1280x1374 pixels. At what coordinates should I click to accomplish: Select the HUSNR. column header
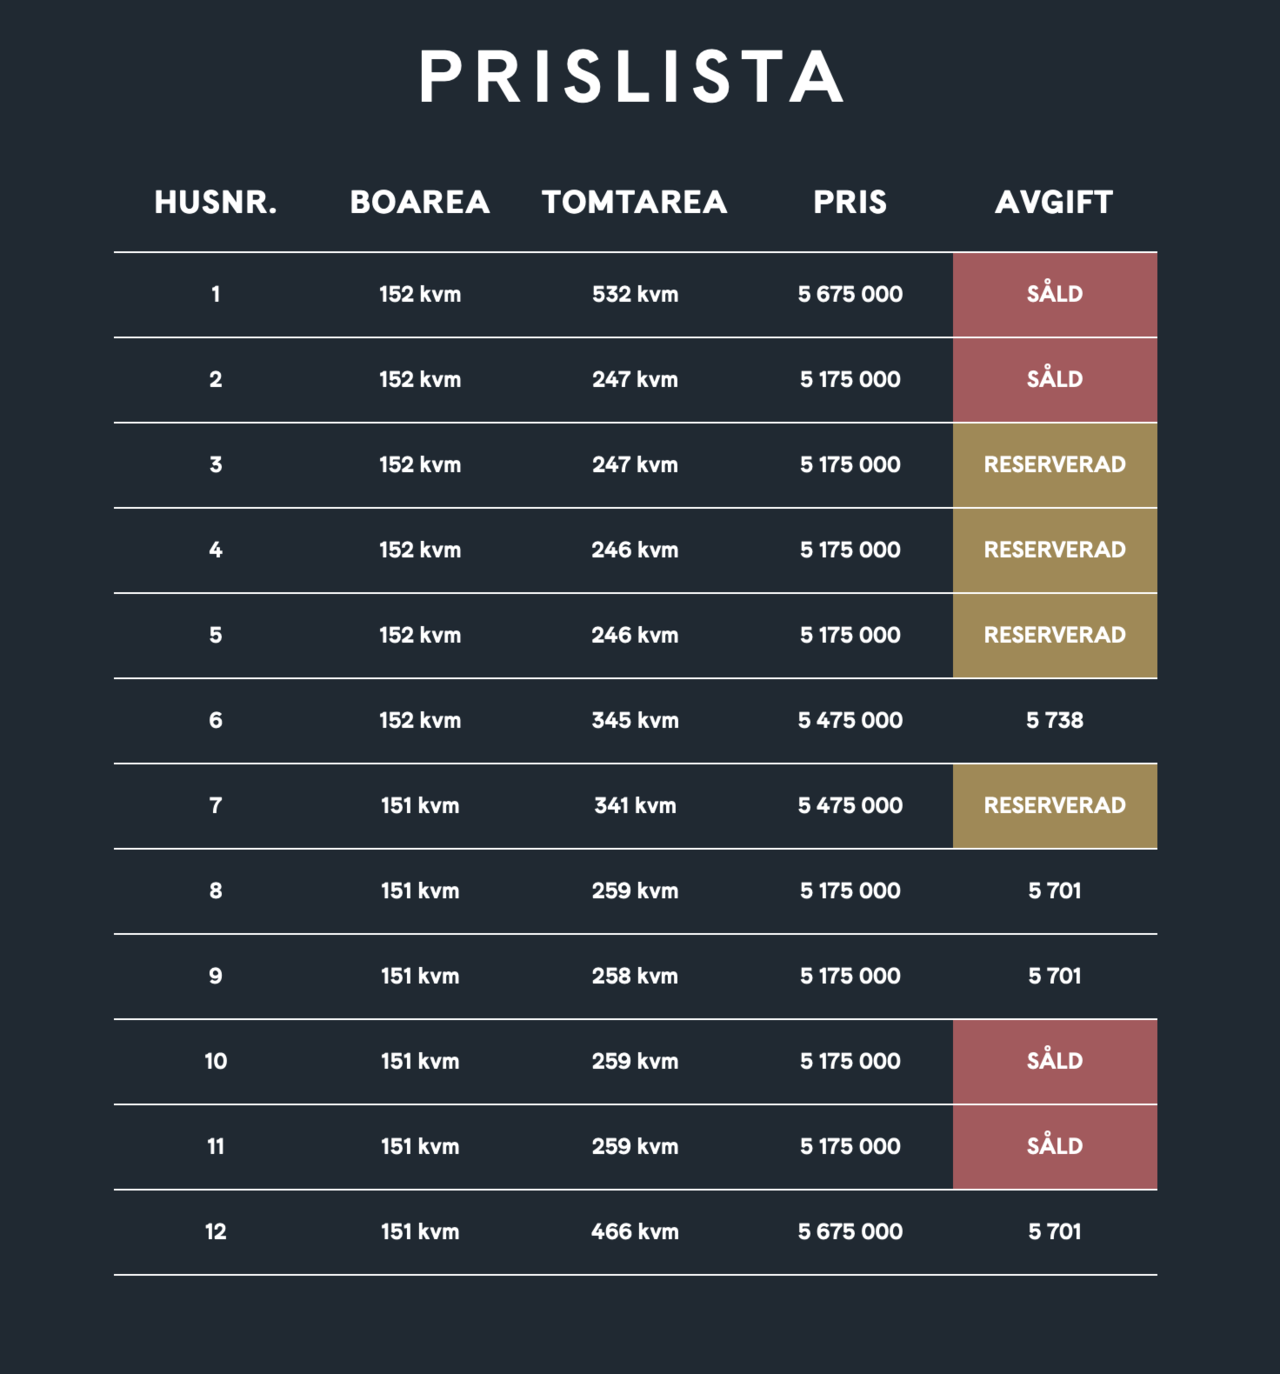tap(216, 203)
